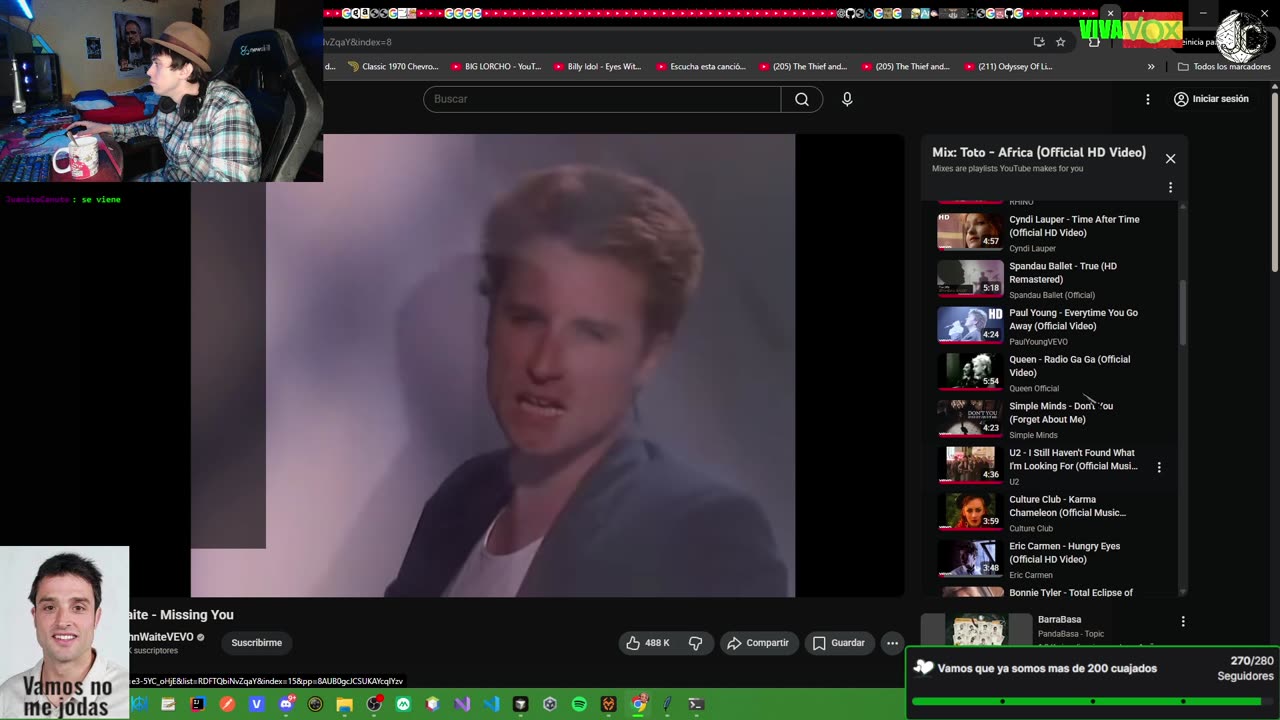Open Billy Idol - Eyes Wit... bookmark
Screen dimensions: 1280x720
point(597,66)
